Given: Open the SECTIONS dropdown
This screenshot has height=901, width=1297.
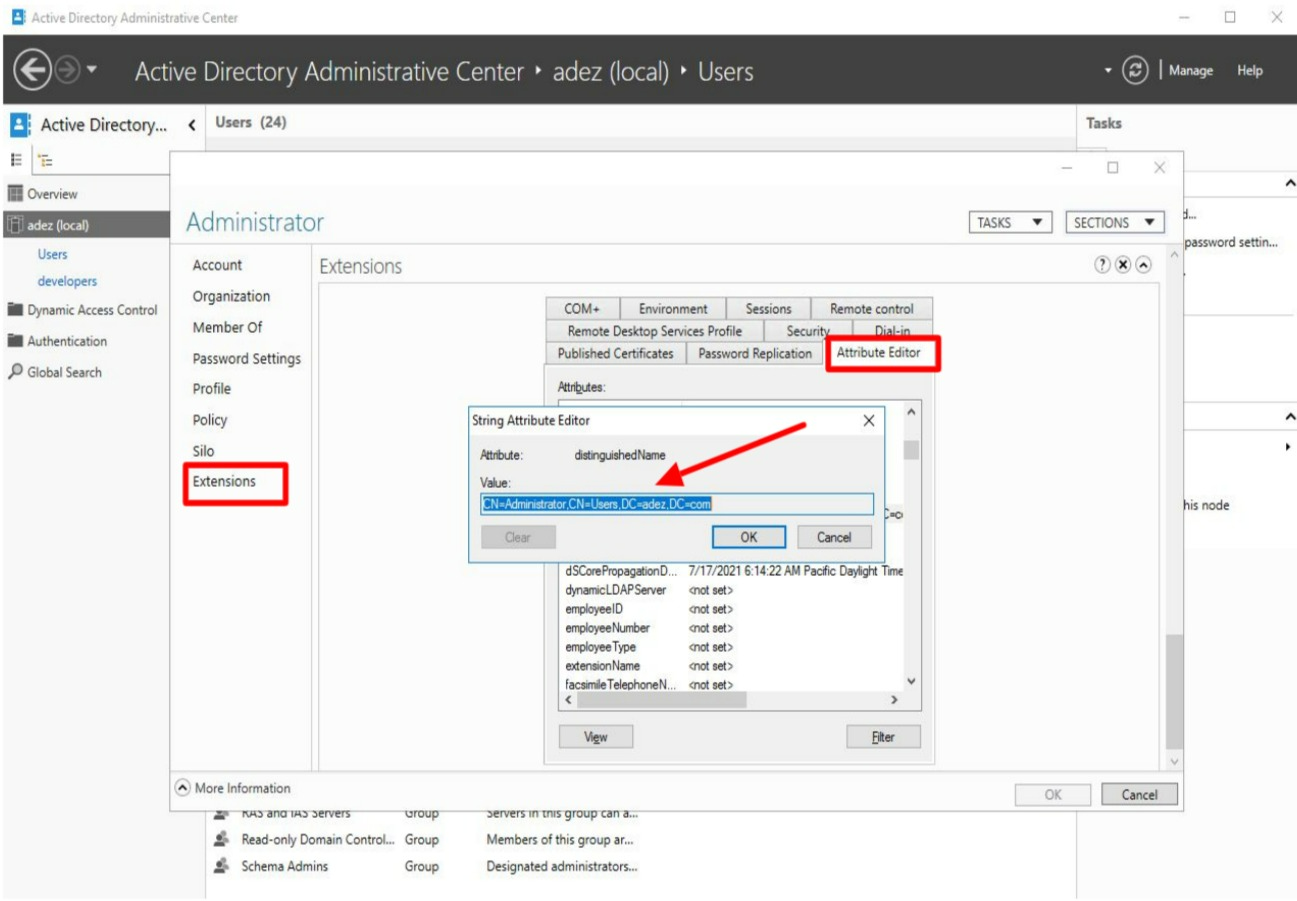Looking at the screenshot, I should coord(1115,223).
